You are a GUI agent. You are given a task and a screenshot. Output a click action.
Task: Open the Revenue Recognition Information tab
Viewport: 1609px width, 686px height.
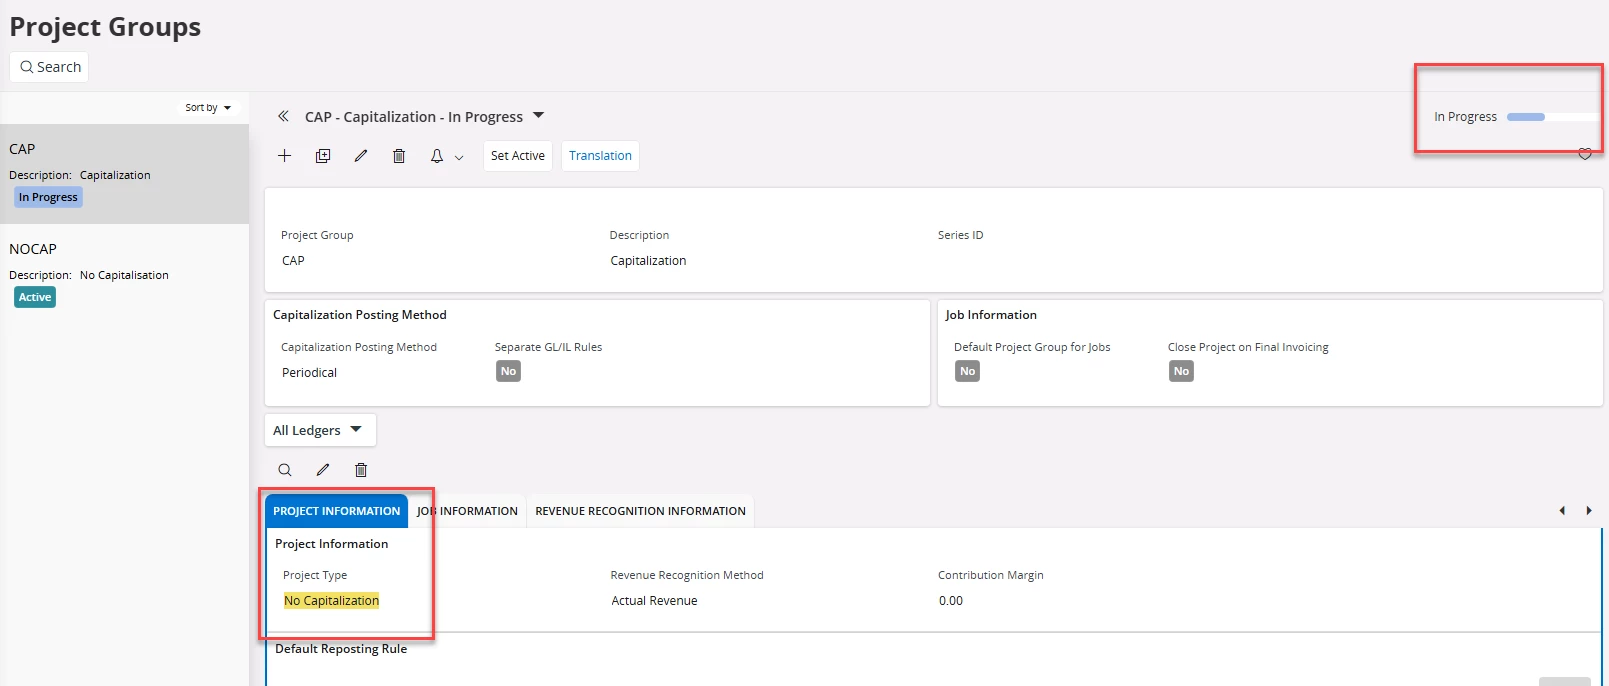(x=640, y=511)
